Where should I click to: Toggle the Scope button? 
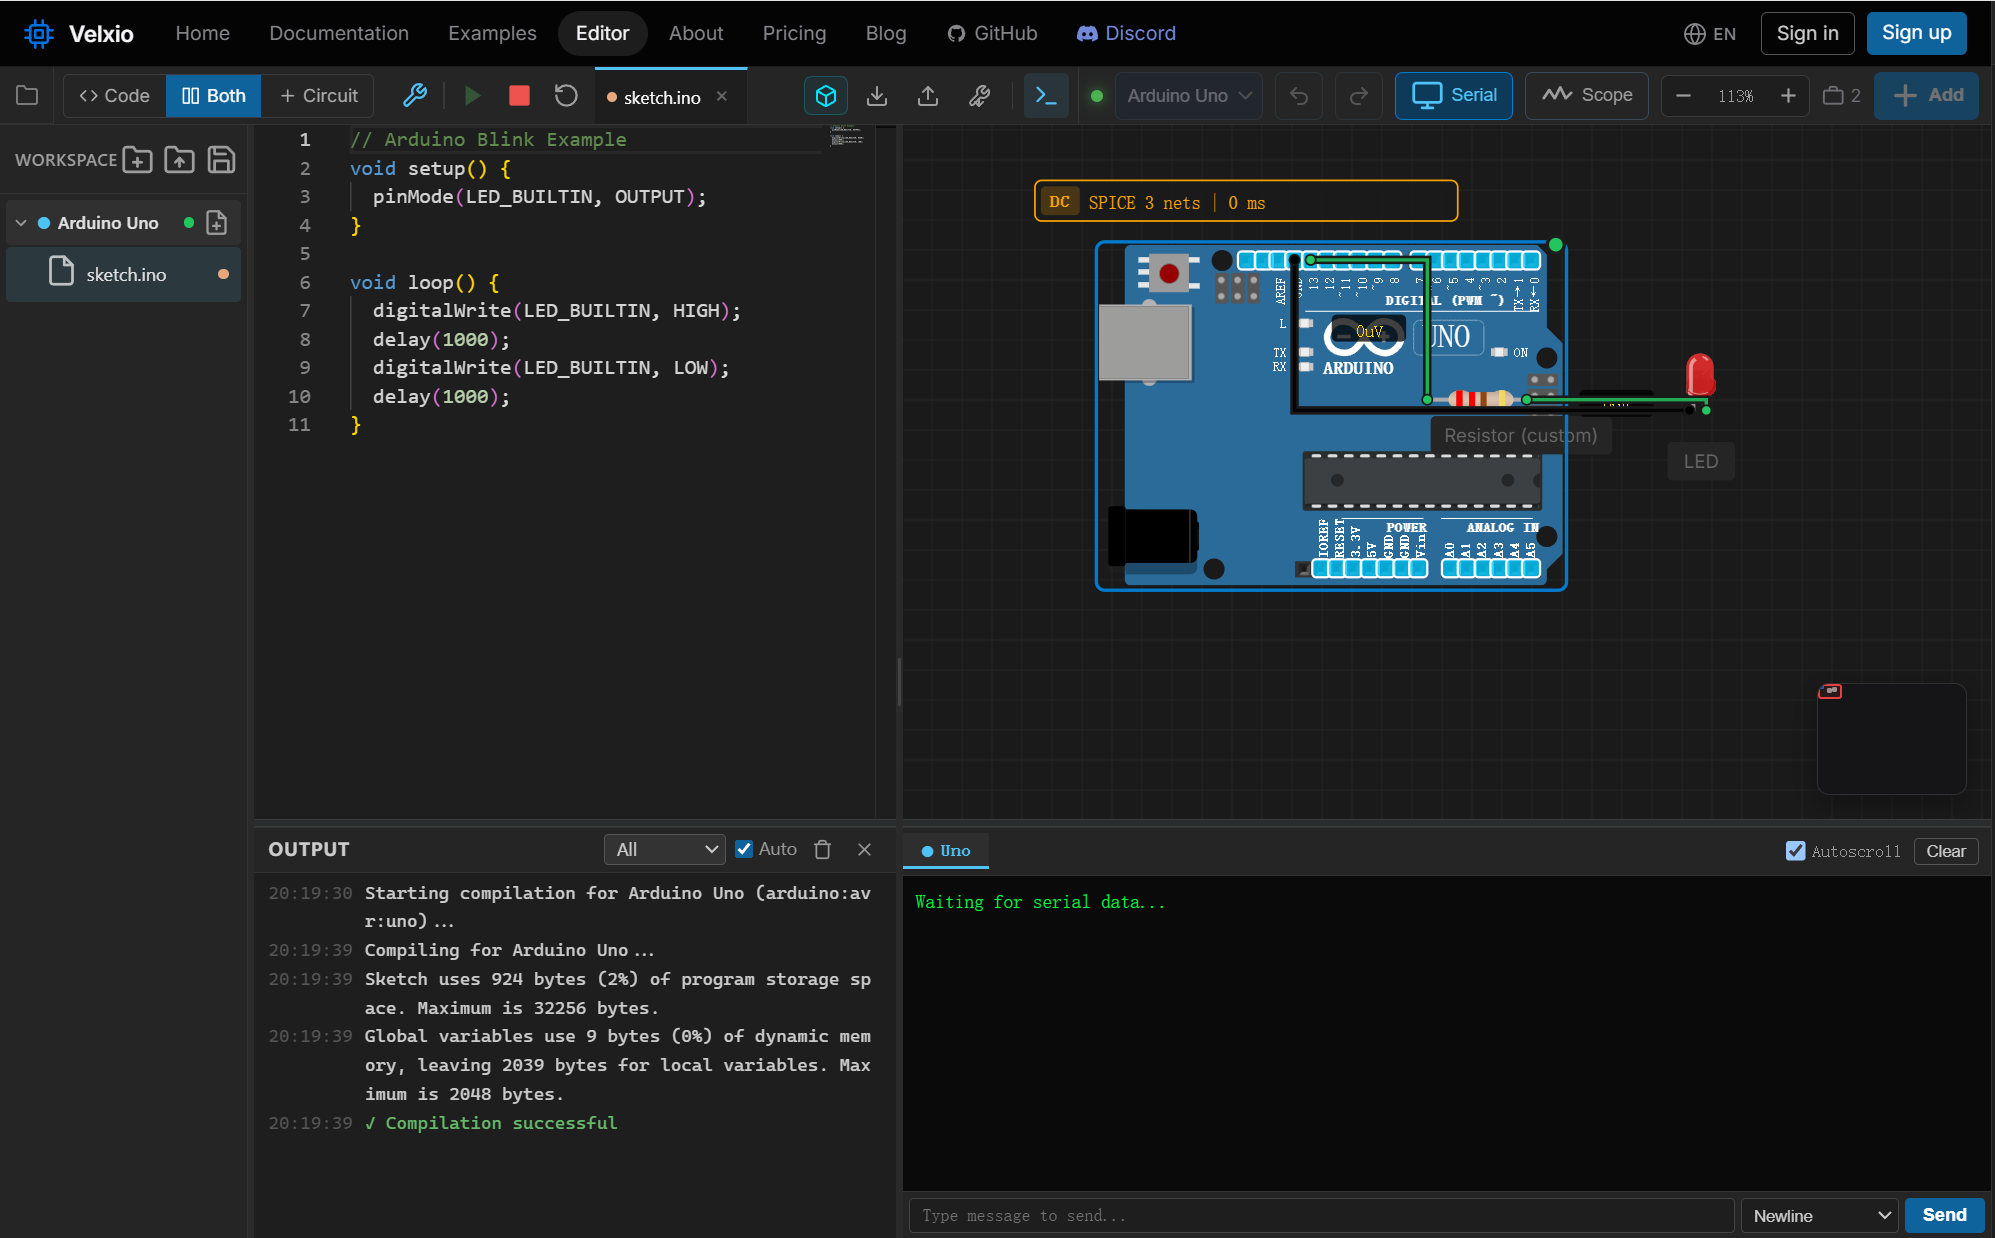point(1586,95)
